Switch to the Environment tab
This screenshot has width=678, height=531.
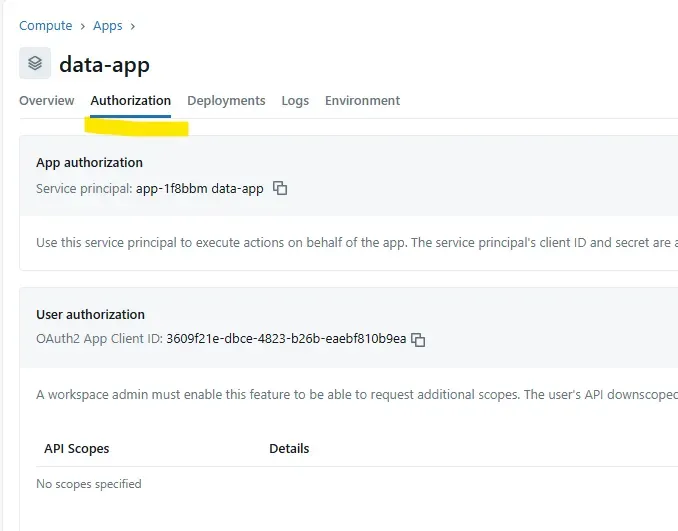coord(362,101)
